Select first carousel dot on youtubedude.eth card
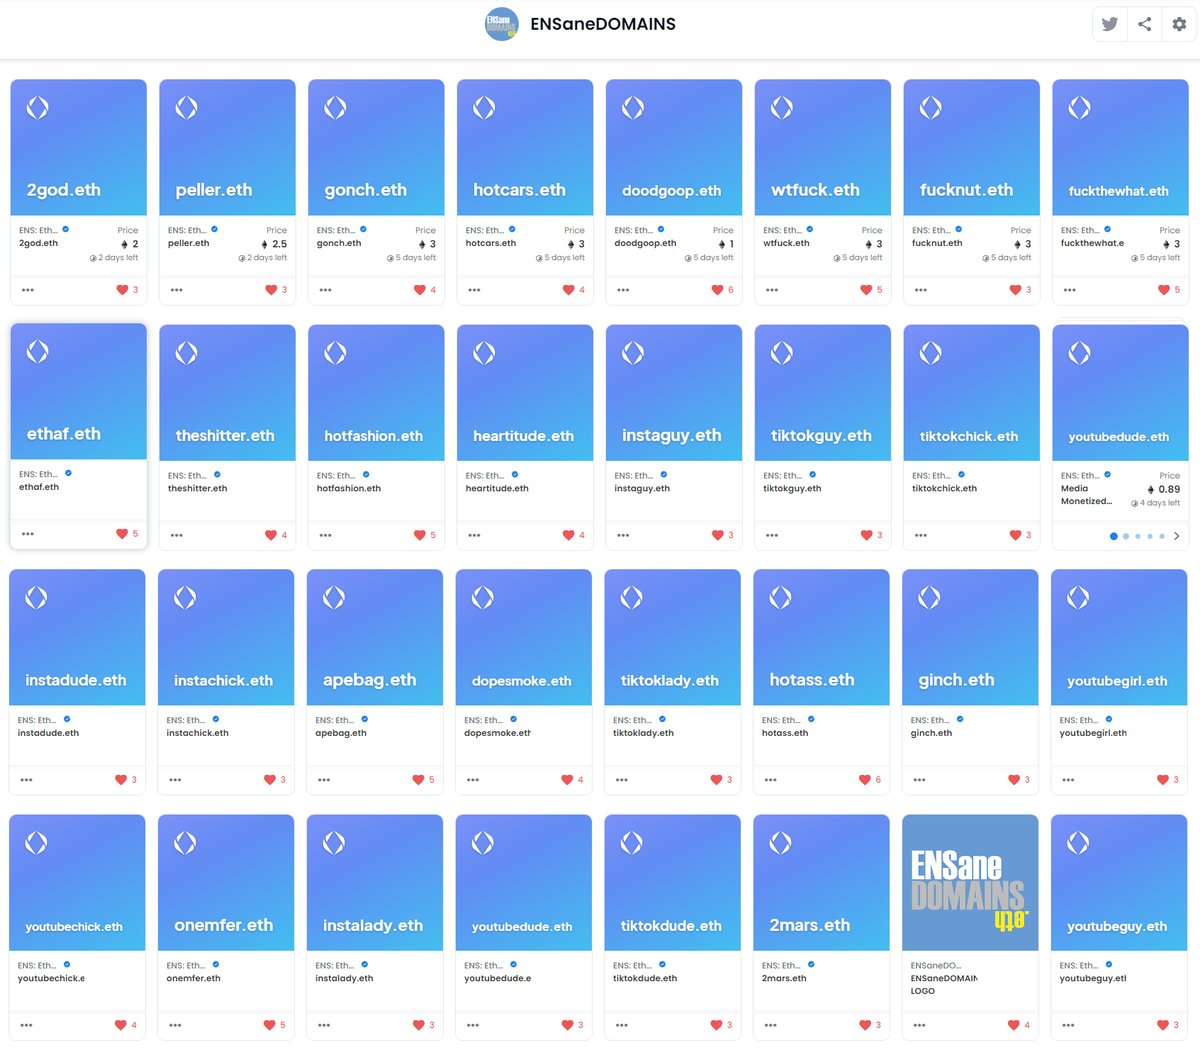The width and height of the screenshot is (1200, 1050). [1114, 536]
